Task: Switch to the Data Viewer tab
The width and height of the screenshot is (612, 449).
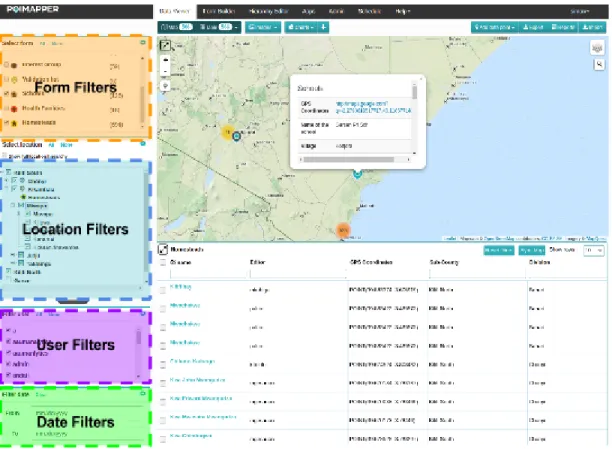Action: (175, 11)
